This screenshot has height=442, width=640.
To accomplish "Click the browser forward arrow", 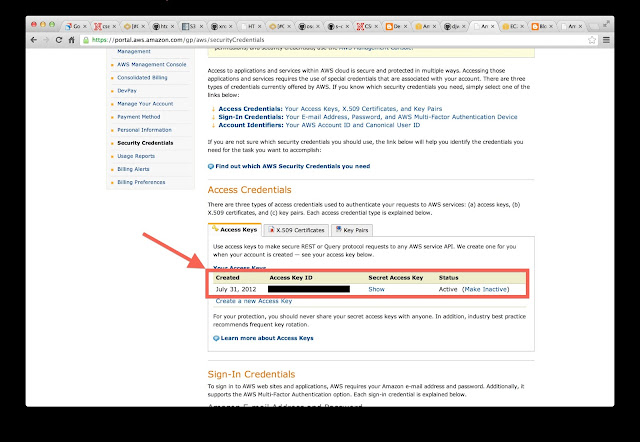I will (46, 40).
